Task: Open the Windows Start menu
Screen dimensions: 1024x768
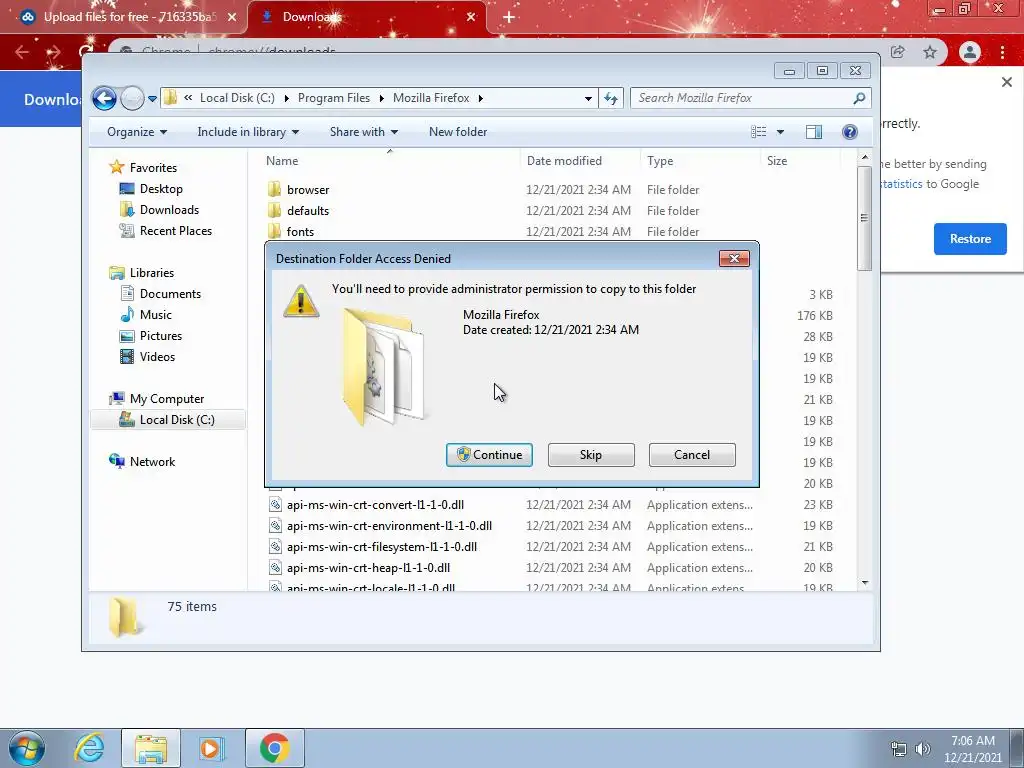Action: click(x=26, y=748)
